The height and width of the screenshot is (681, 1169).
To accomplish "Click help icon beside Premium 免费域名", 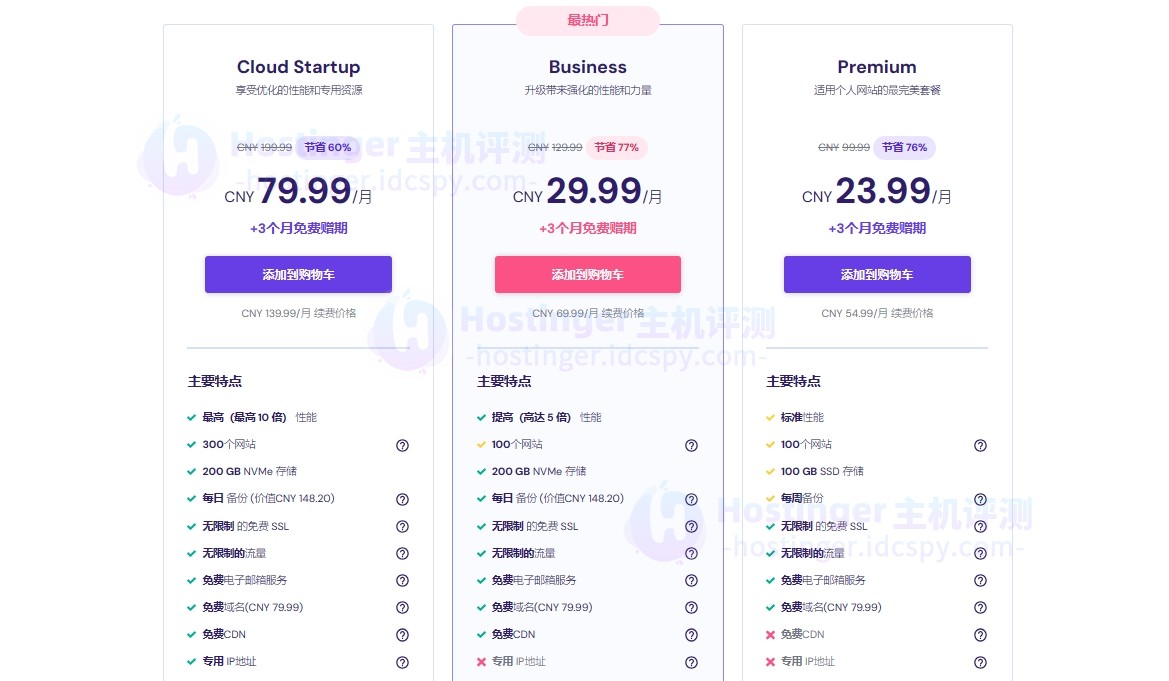I will pos(980,608).
